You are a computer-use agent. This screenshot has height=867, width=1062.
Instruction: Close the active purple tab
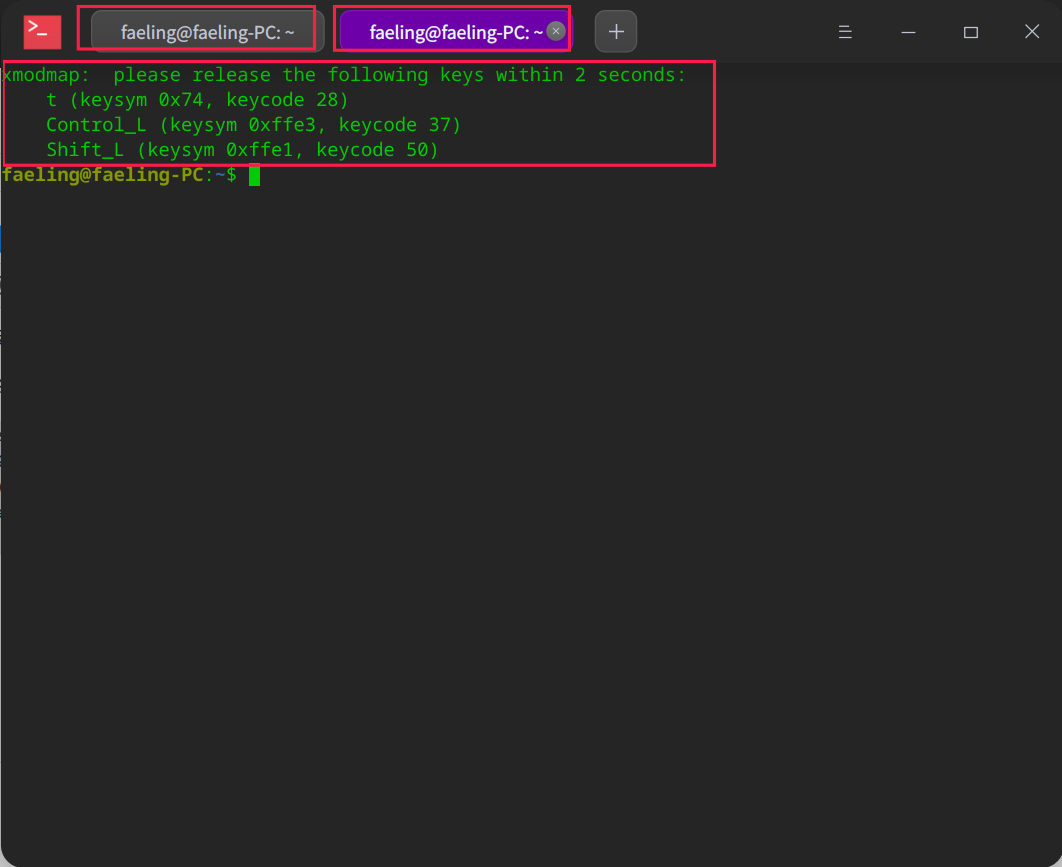[x=556, y=31]
